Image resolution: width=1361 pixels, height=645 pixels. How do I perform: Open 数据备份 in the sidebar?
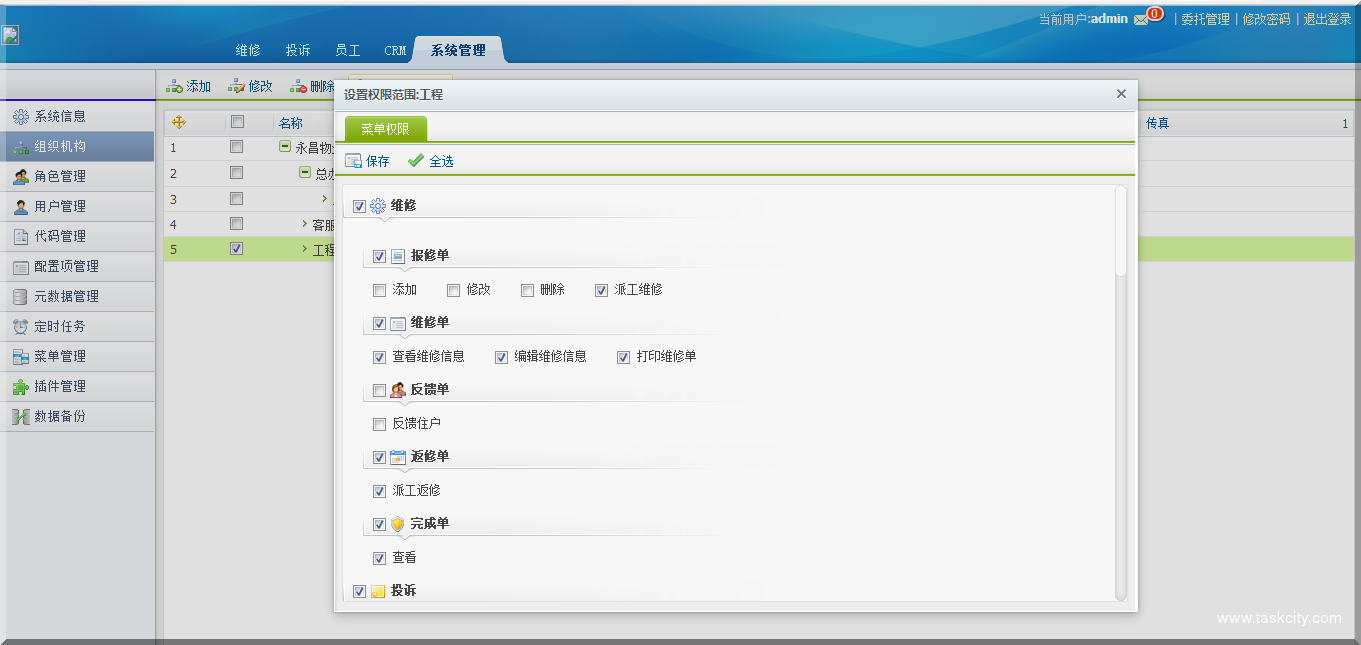pyautogui.click(x=60, y=416)
